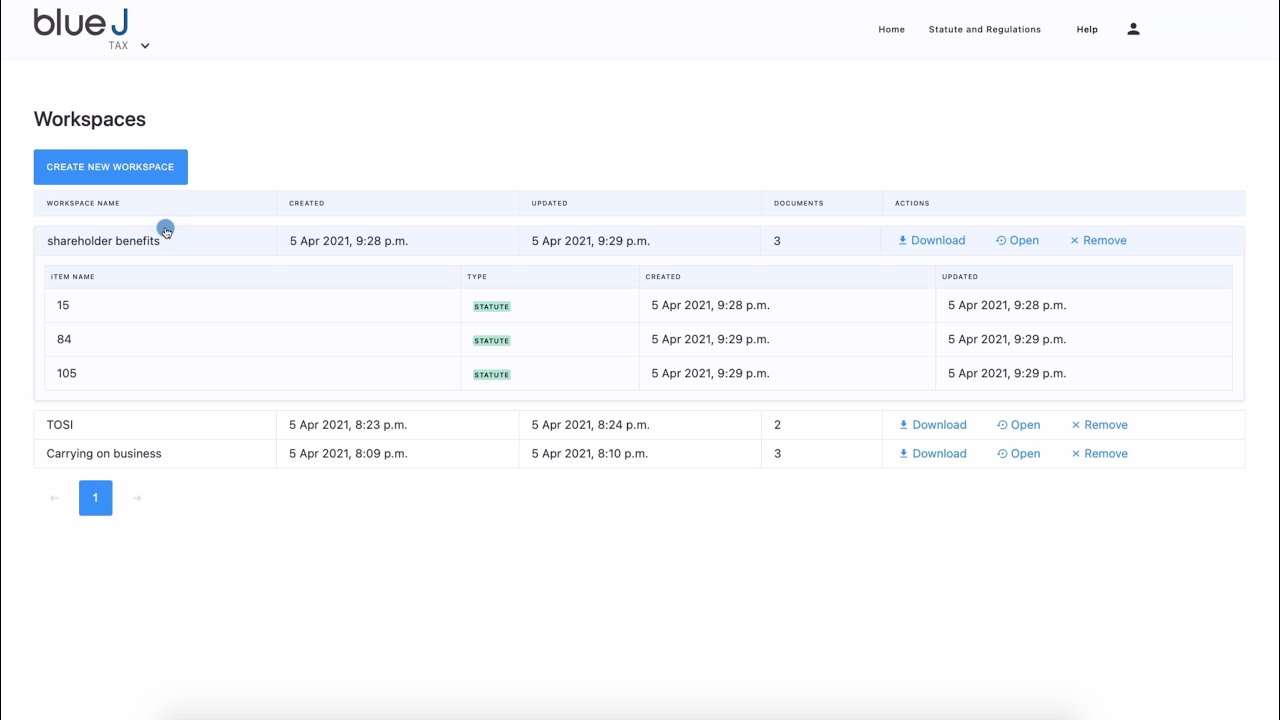Open Statute and Regulations menu item
Screen dimensions: 1280x720
point(984,29)
